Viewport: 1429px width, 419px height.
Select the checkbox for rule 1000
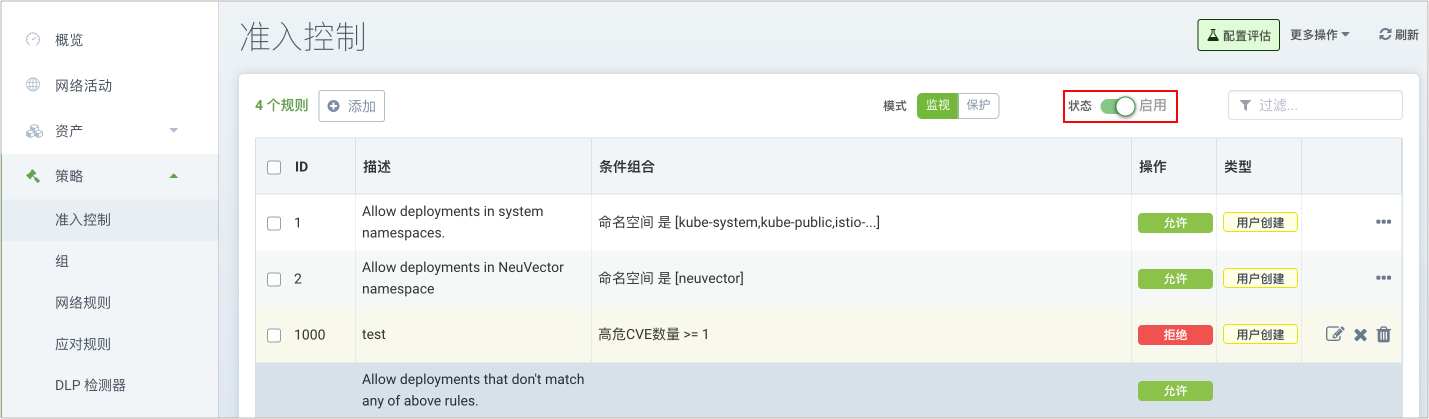click(x=274, y=335)
